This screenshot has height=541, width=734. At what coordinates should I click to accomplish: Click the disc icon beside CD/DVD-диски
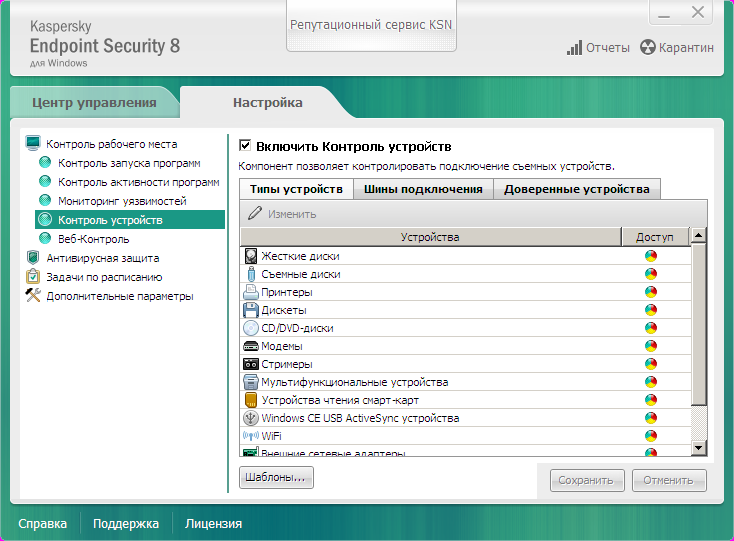[x=251, y=328]
